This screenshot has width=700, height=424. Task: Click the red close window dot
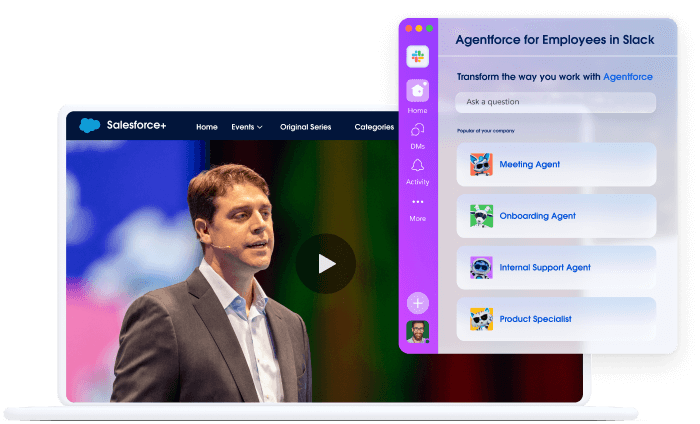pyautogui.click(x=408, y=29)
